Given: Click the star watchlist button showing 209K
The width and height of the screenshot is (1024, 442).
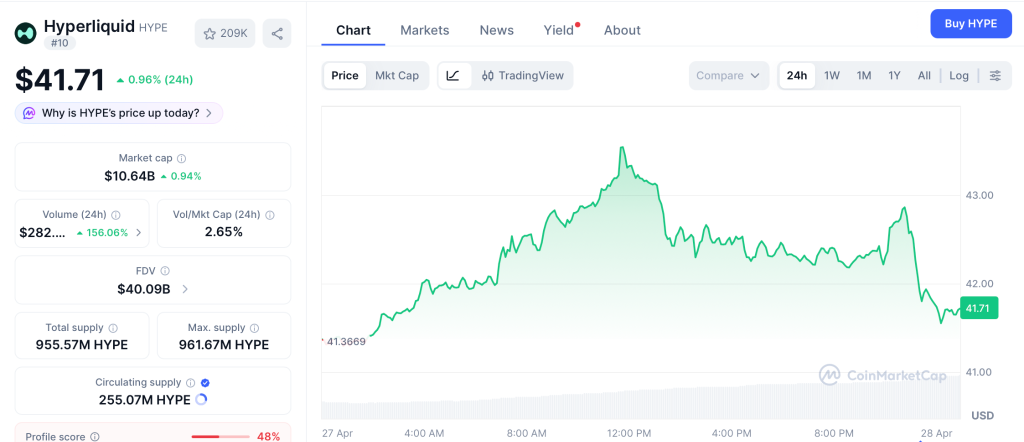Looking at the screenshot, I should [225, 33].
